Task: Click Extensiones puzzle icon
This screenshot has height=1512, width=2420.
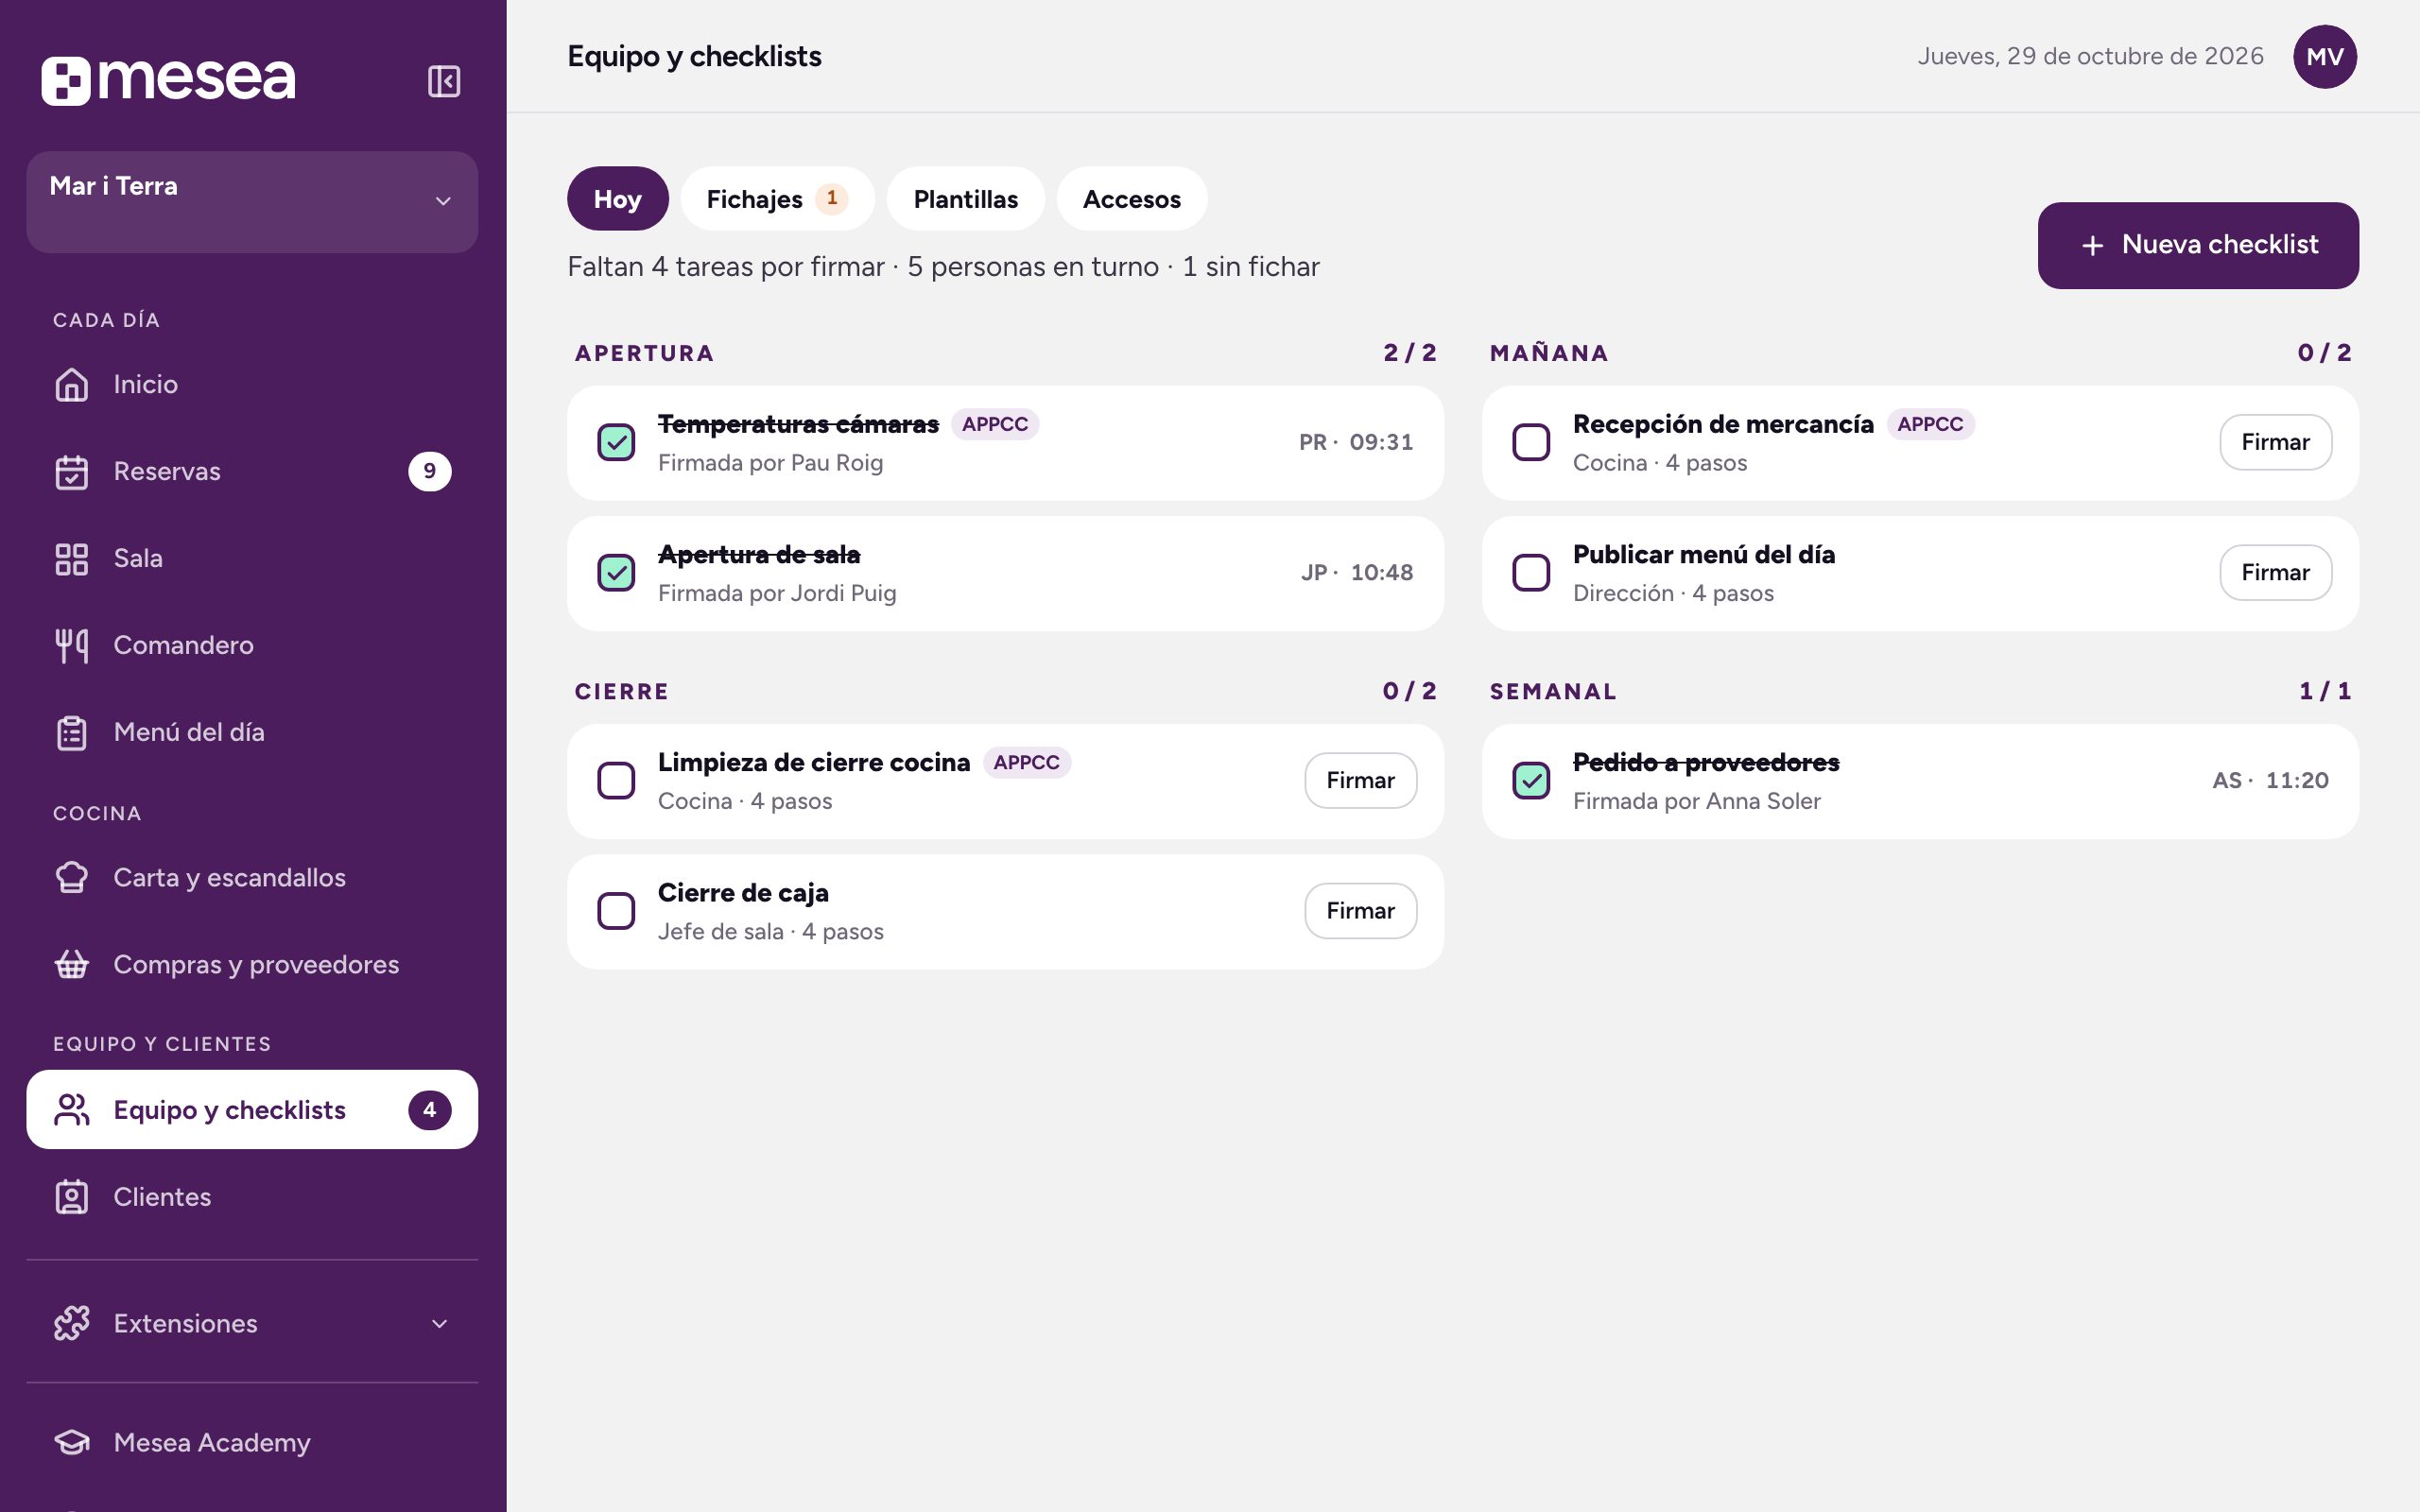Action: (x=72, y=1323)
